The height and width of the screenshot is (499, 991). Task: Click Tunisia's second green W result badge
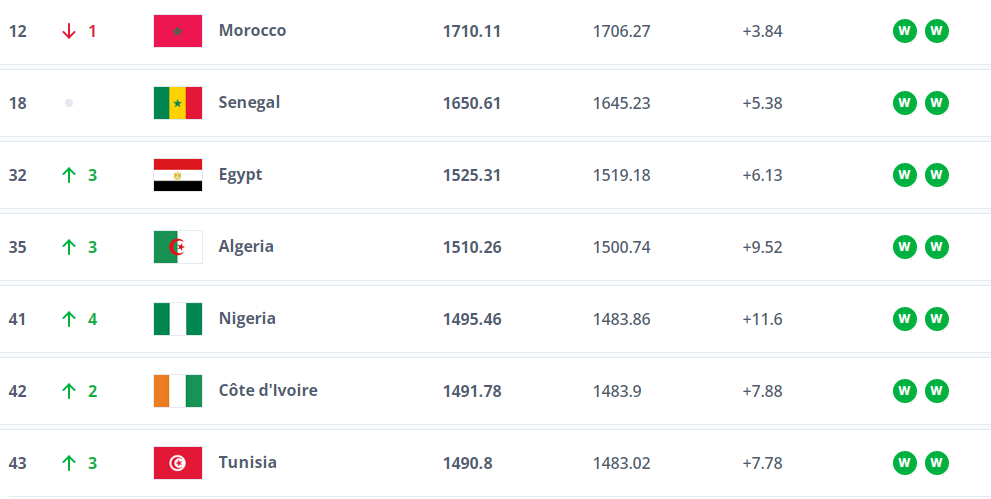pyautogui.click(x=936, y=463)
